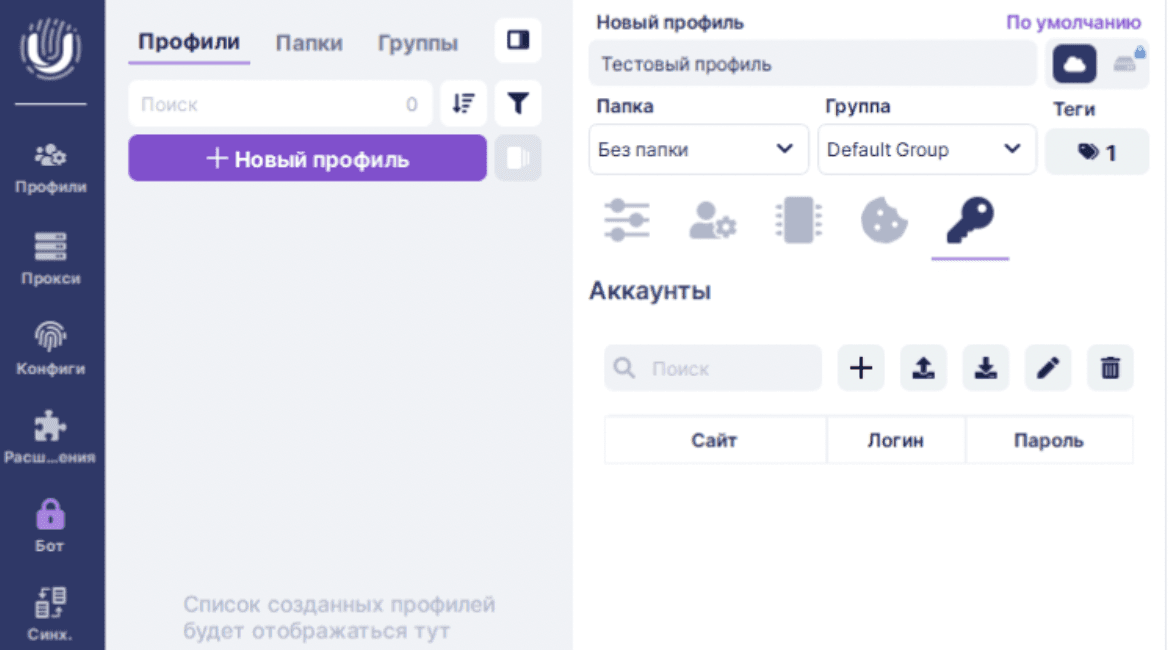The width and height of the screenshot is (1170, 651).
Task: Select the locked local storage option
Action: [x=1127, y=62]
